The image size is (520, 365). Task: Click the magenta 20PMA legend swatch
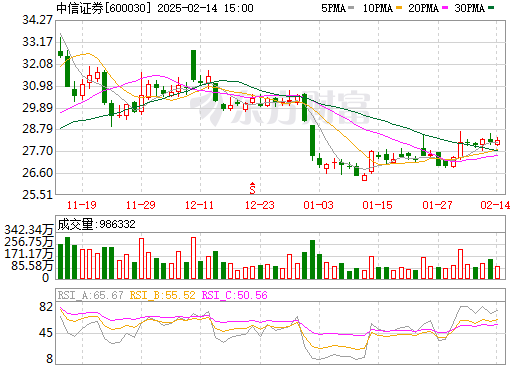[445, 7]
